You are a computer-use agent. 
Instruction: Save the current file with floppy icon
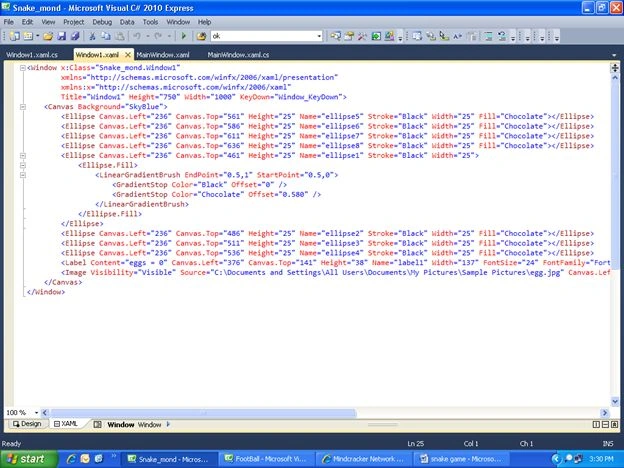pyautogui.click(x=61, y=36)
